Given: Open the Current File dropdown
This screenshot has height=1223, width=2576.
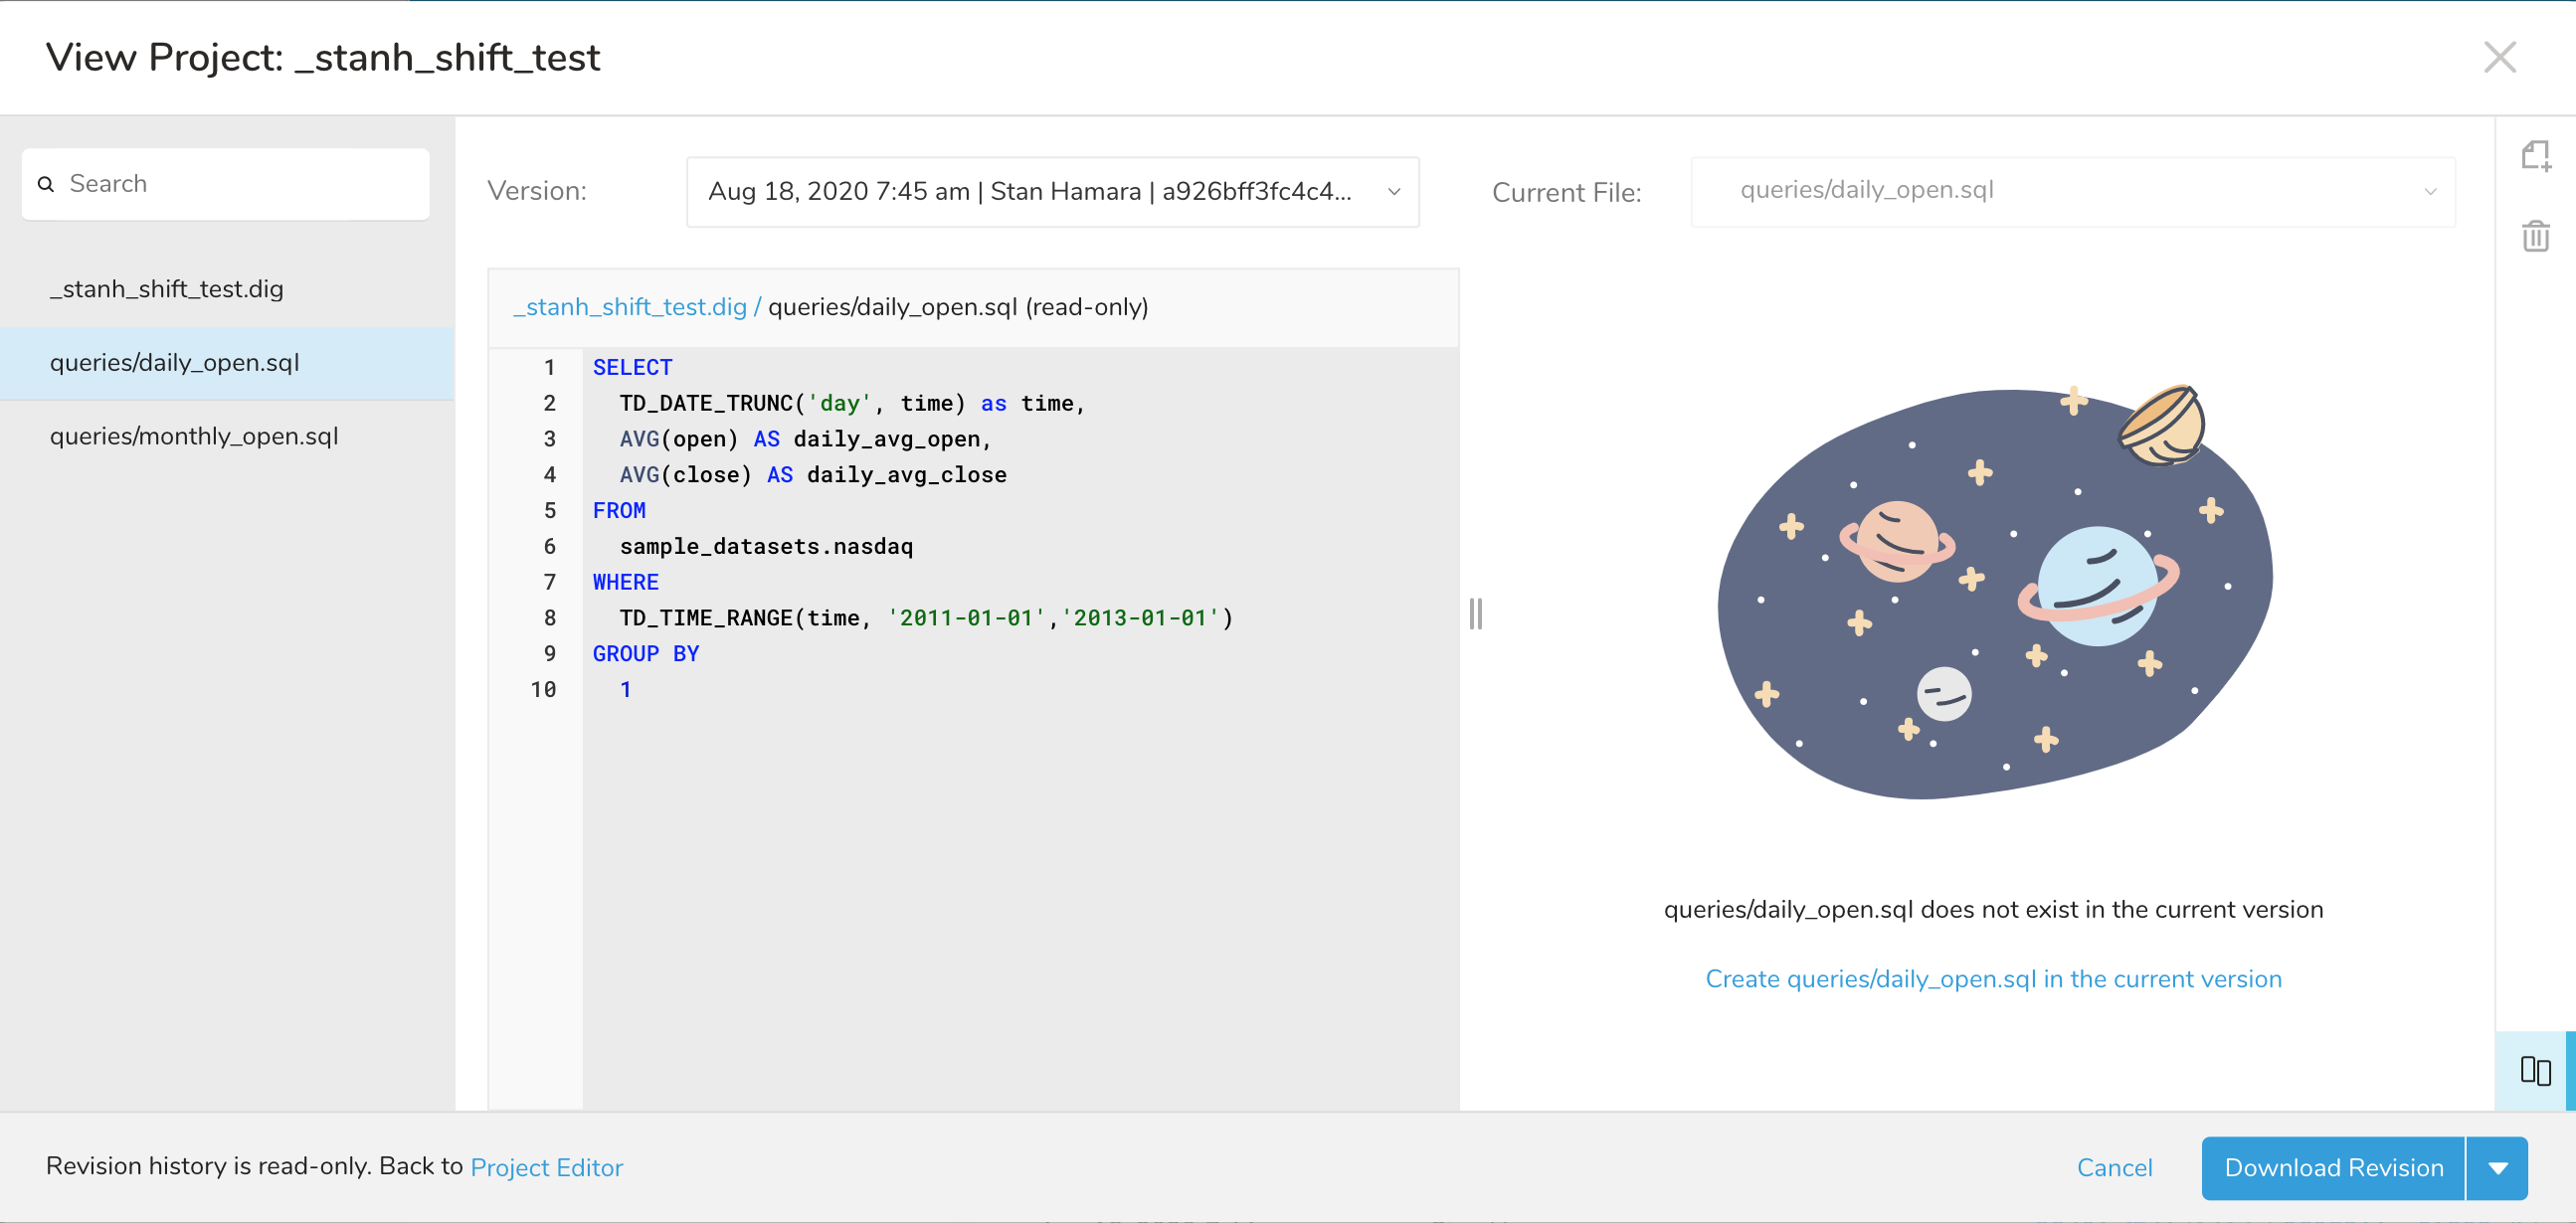Looking at the screenshot, I should click(2072, 191).
